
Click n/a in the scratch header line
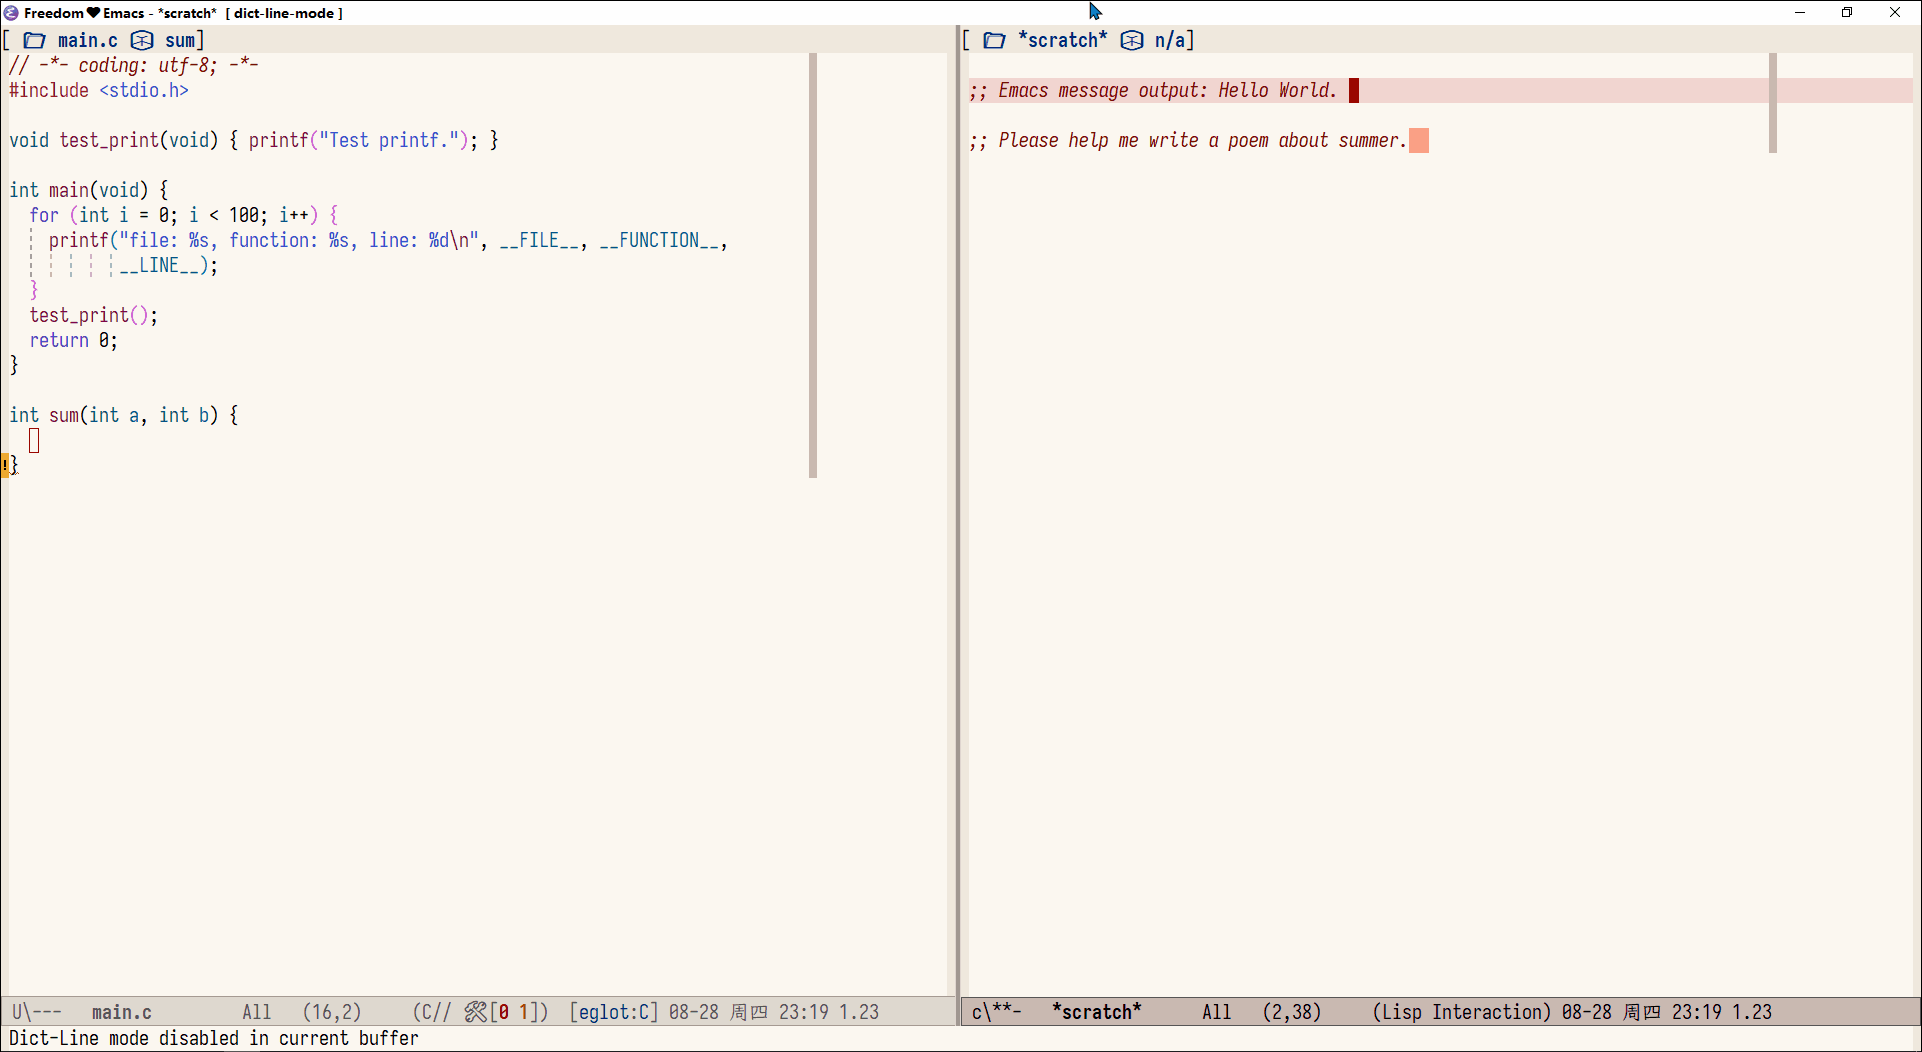point(1170,40)
